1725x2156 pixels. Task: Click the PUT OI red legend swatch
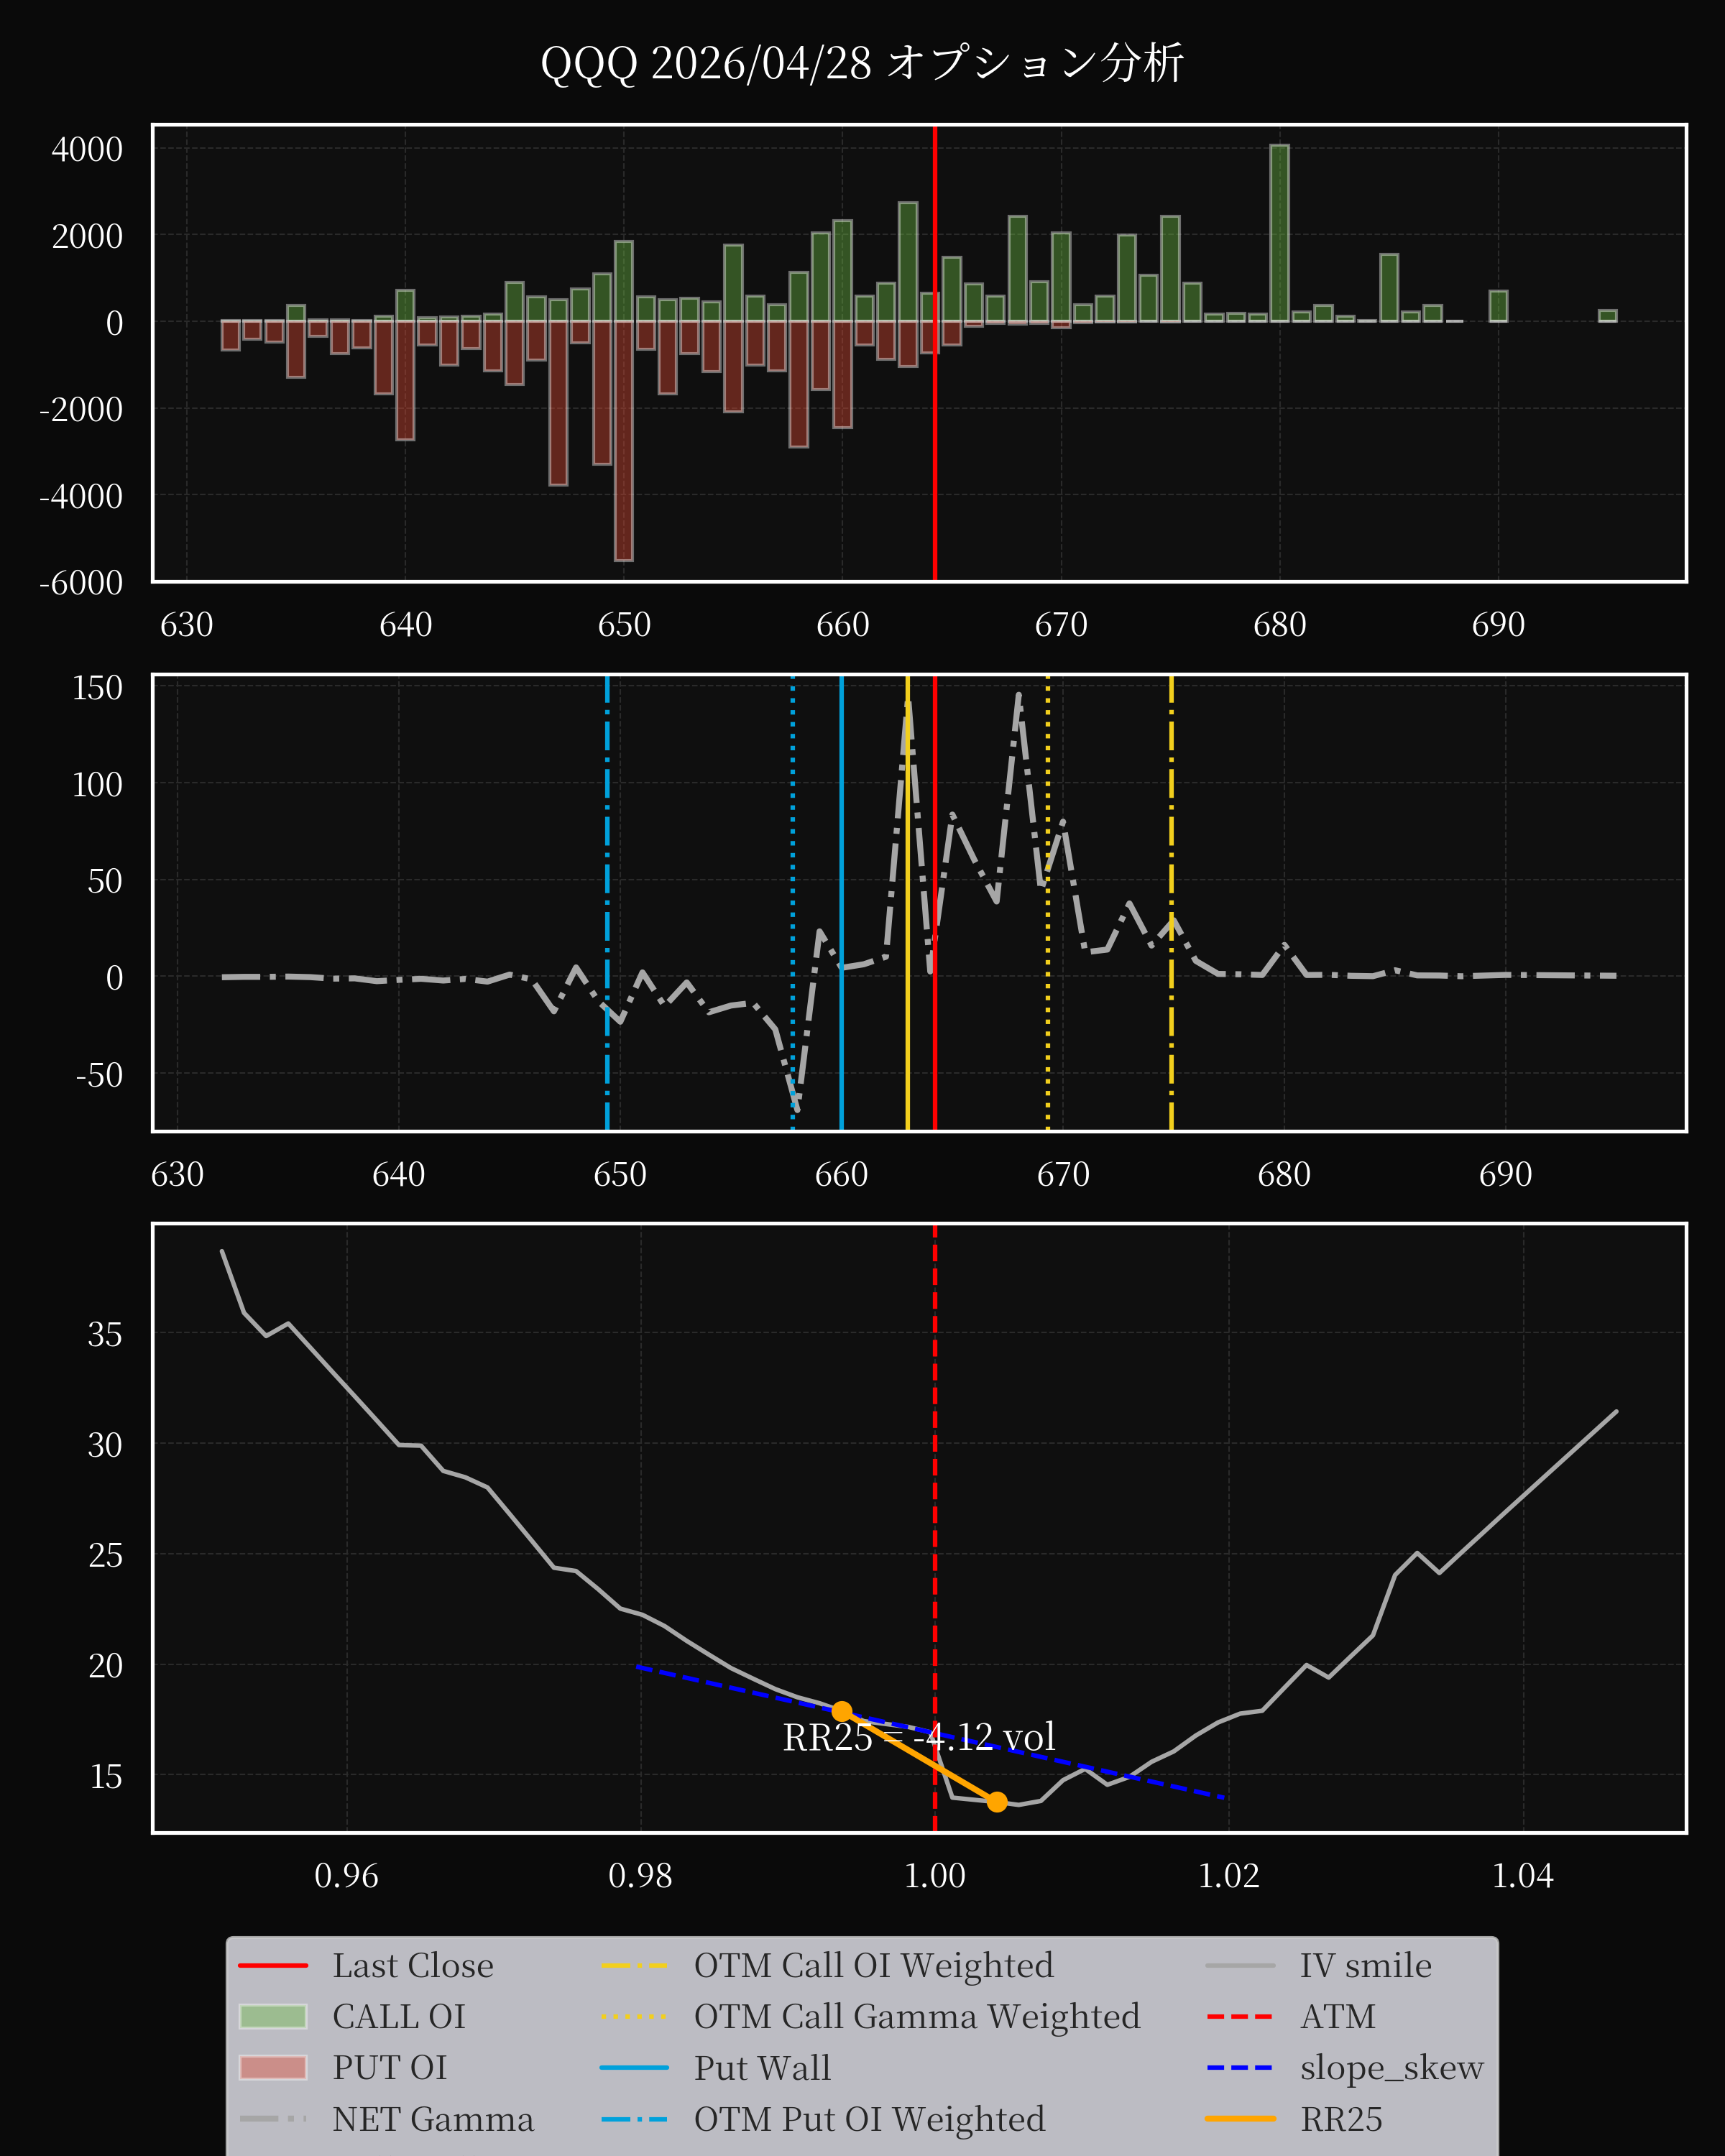[273, 2068]
